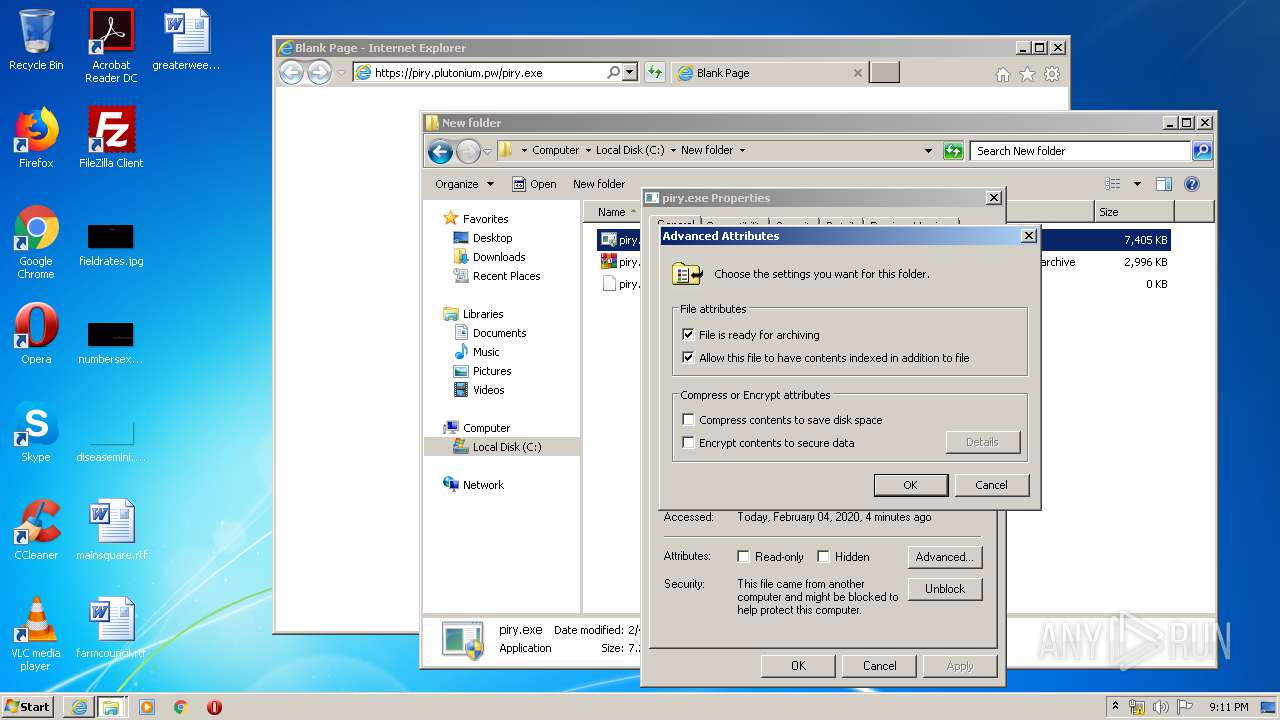Open a new tab in Internet Explorer
Image resolution: width=1280 pixels, height=720 pixels.
884,73
